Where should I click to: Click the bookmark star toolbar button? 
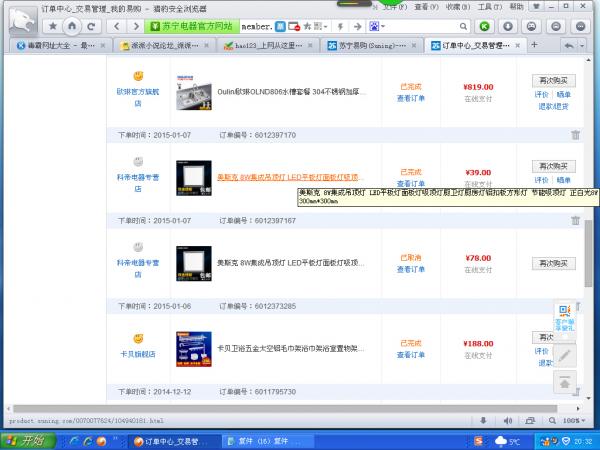[53, 26]
